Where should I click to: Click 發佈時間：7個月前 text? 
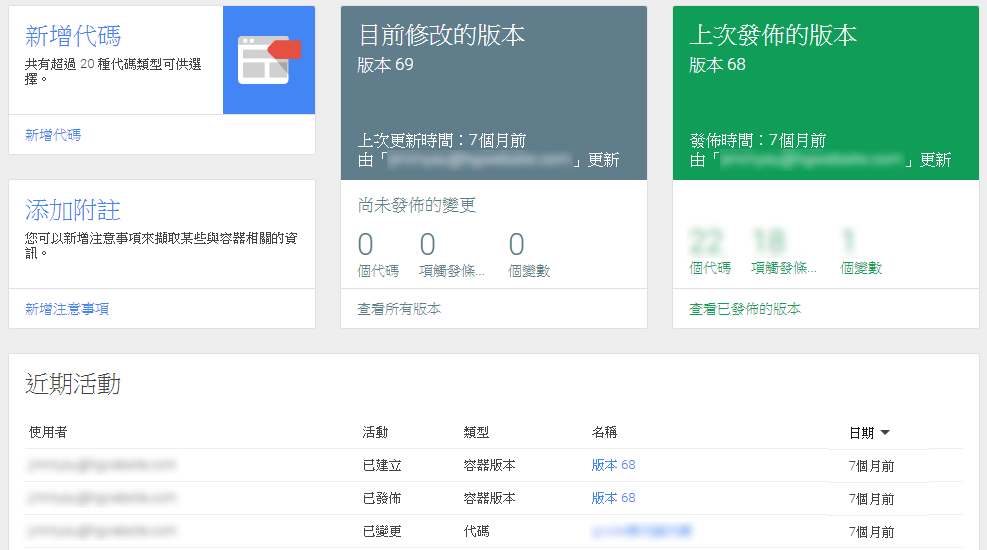[758, 140]
